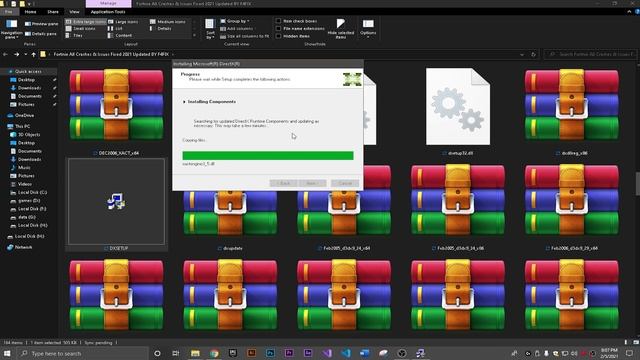Open Videos folder in sidebar
Screen dimensions: 640x360
click(21, 184)
